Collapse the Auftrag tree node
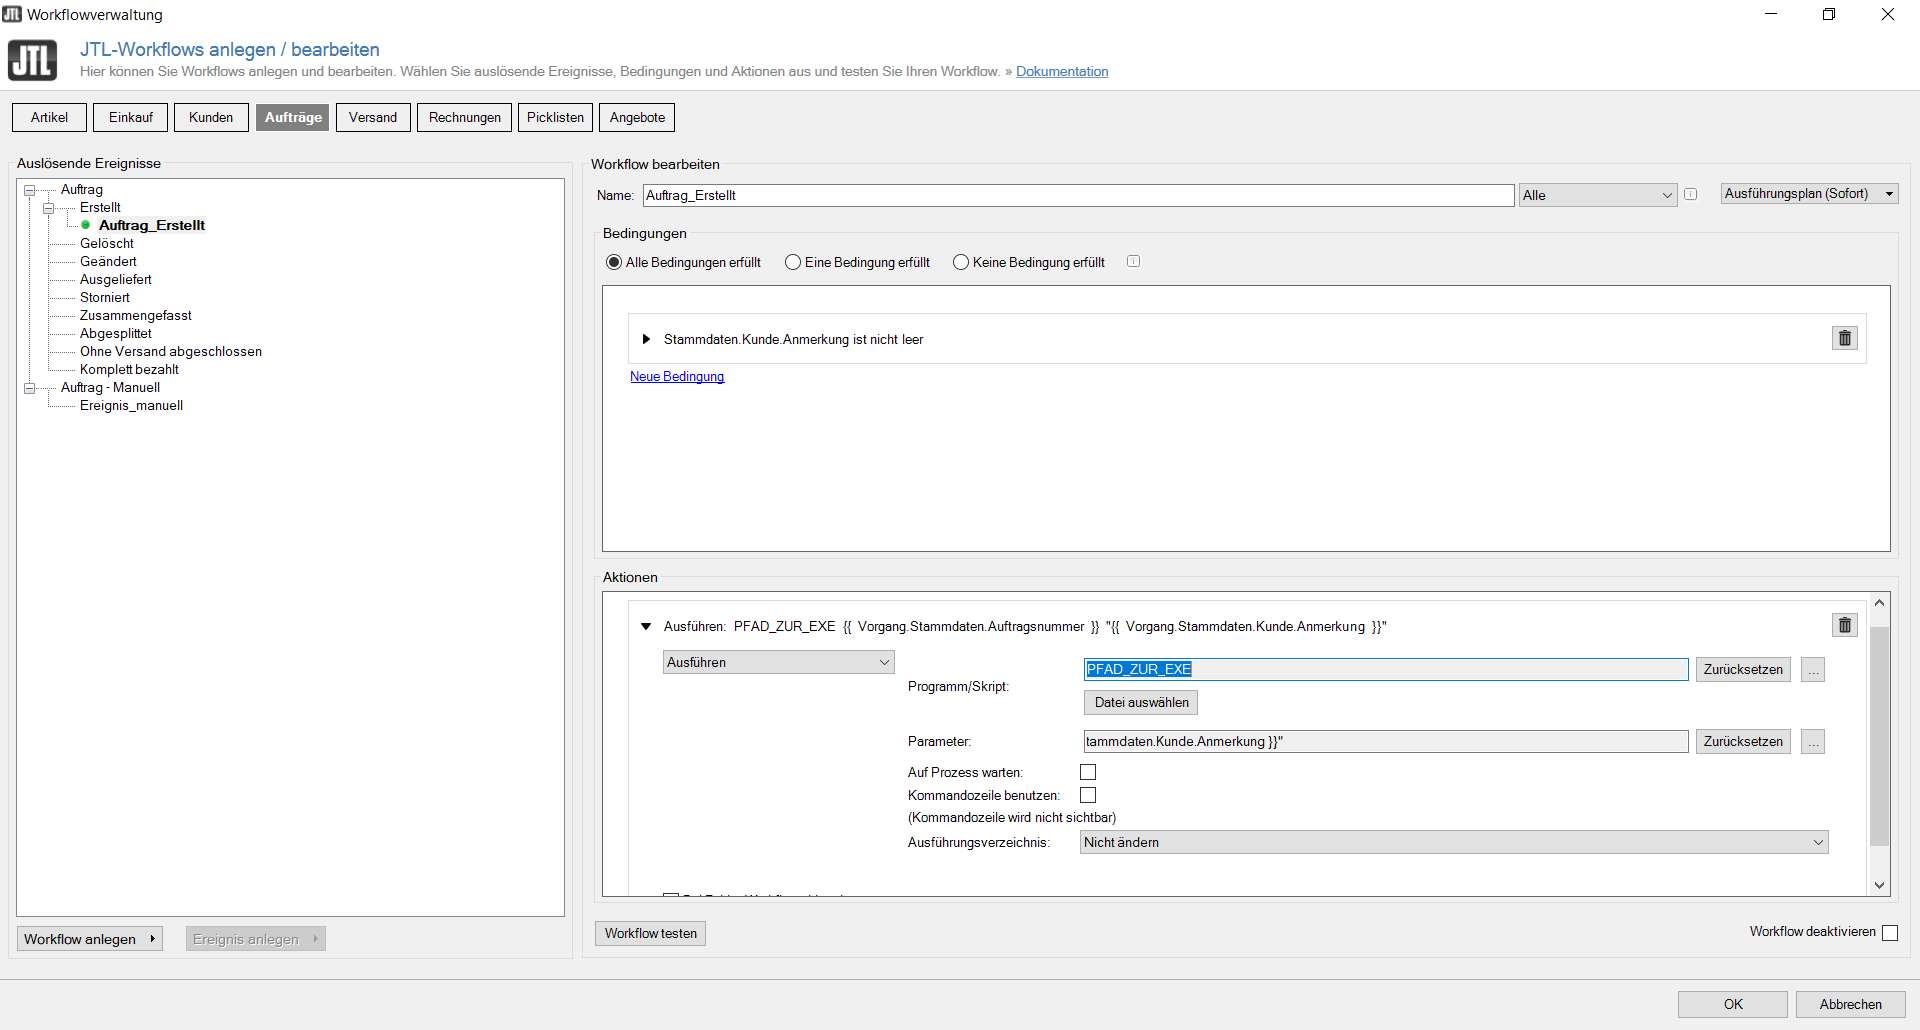Image resolution: width=1920 pixels, height=1030 pixels. point(30,190)
